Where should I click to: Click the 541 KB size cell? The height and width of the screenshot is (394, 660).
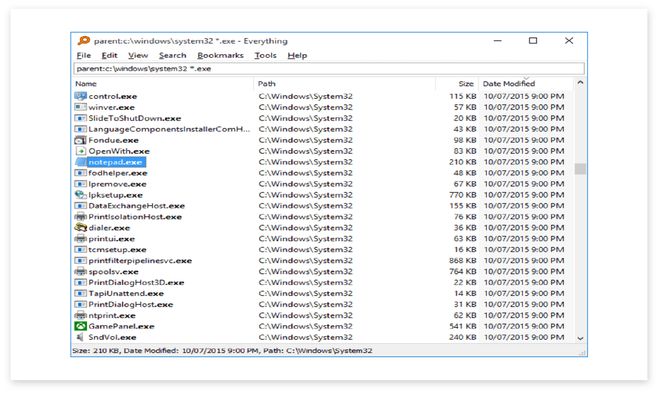[x=463, y=326]
